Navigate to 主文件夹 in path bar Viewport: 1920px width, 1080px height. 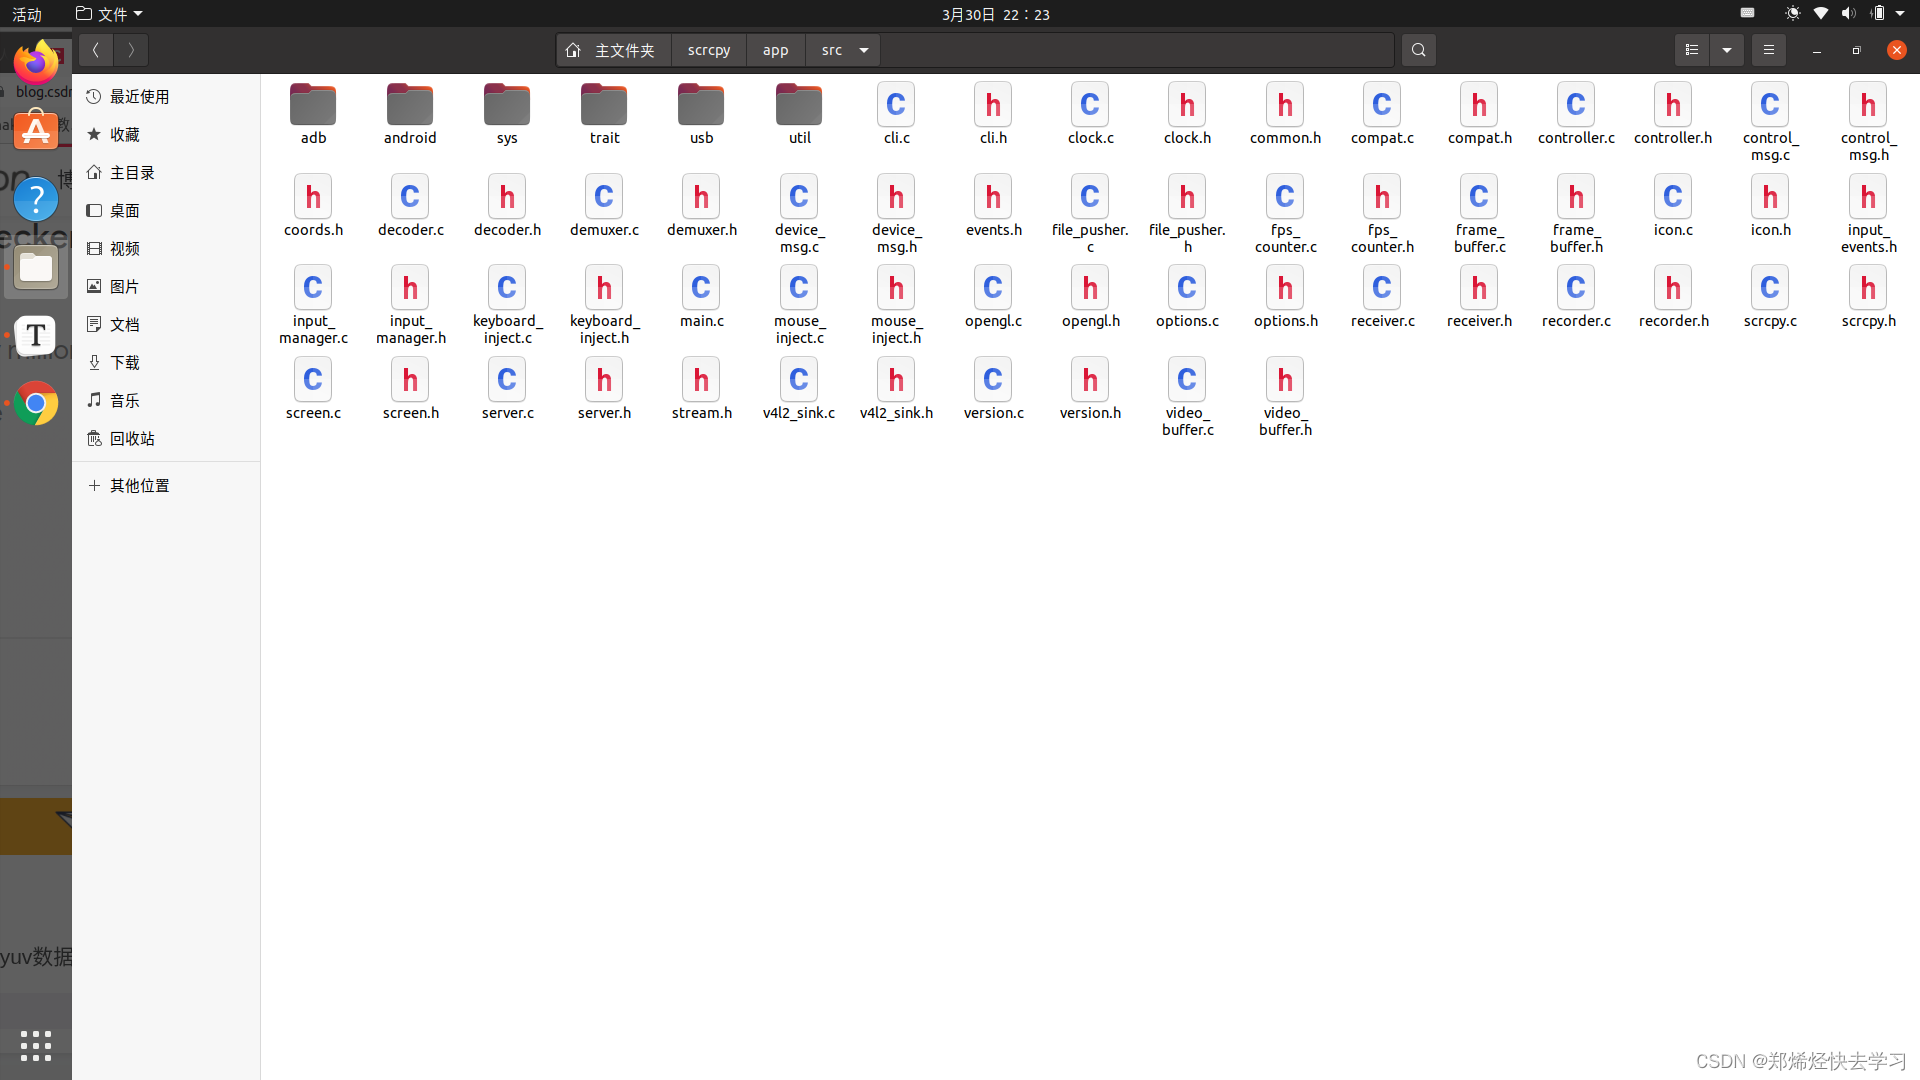[x=613, y=50]
